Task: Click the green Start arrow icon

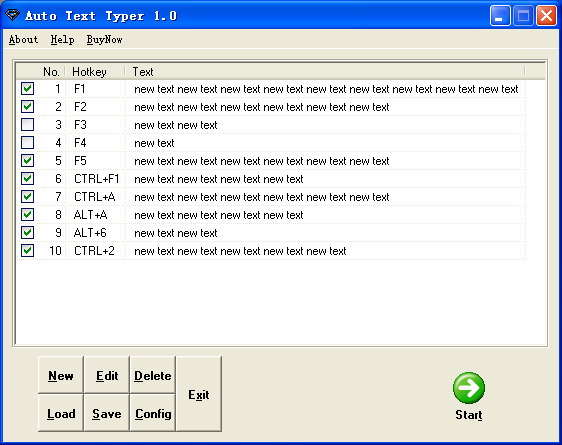Action: pos(468,388)
